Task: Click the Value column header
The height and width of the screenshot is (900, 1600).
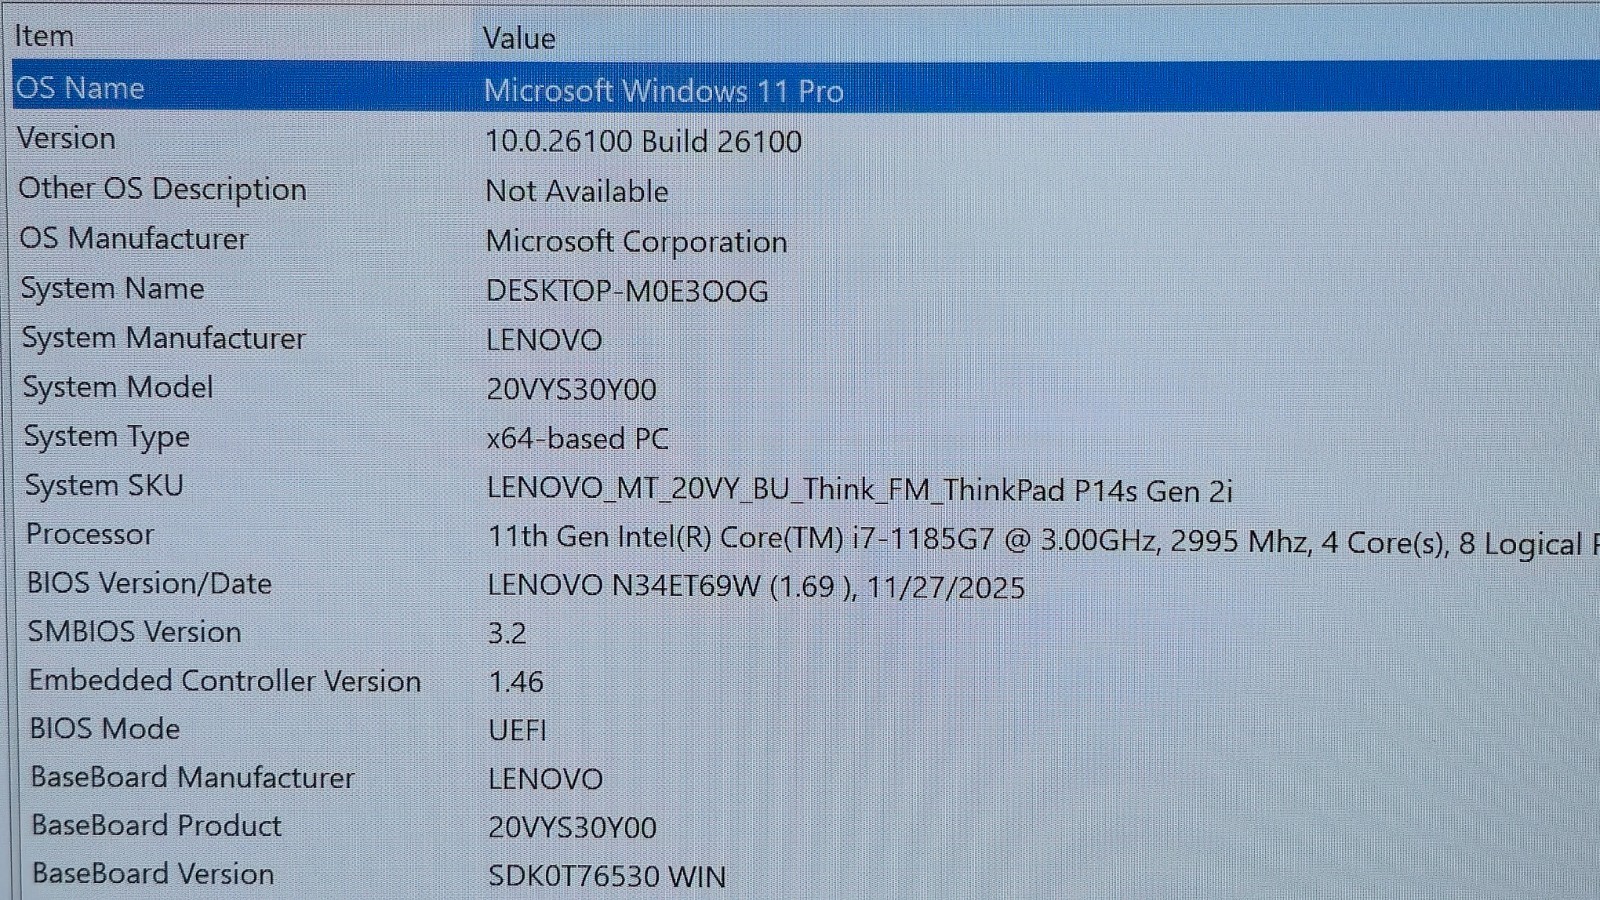Action: click(x=519, y=38)
